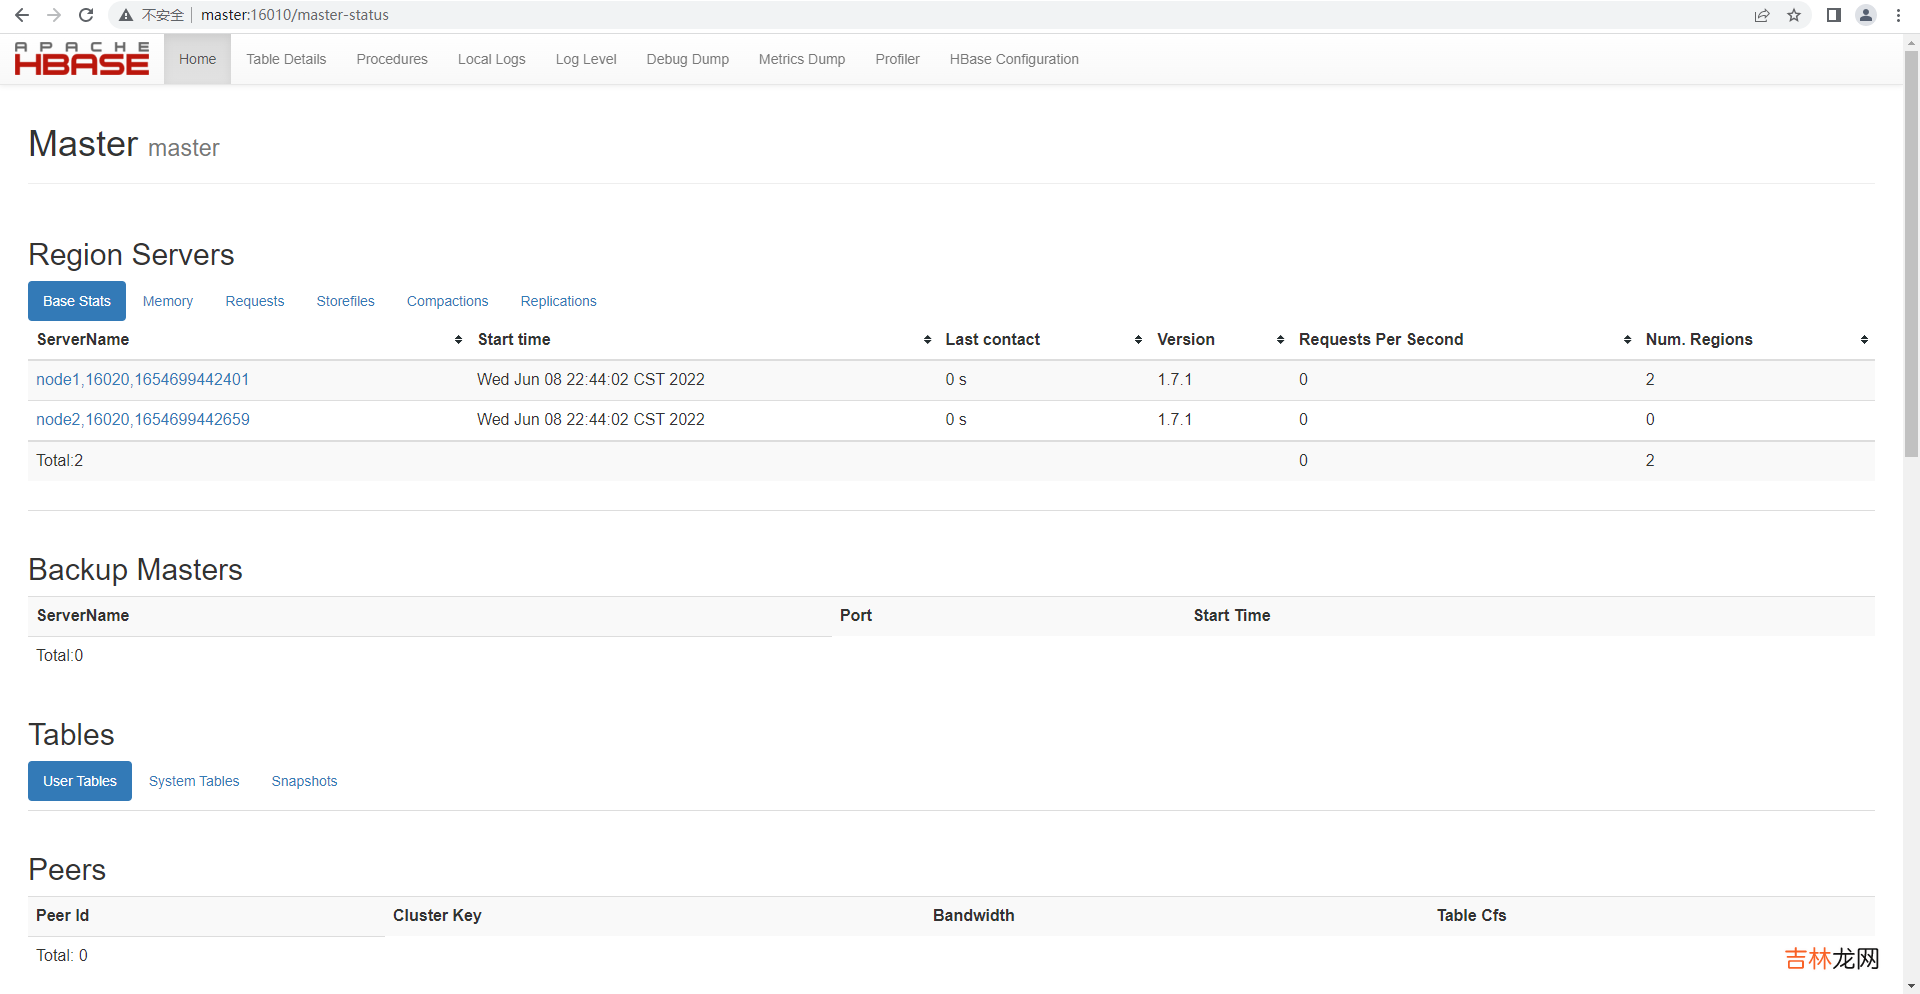This screenshot has height=994, width=1920.
Task: Open browser three-dot menu
Action: pos(1898,15)
